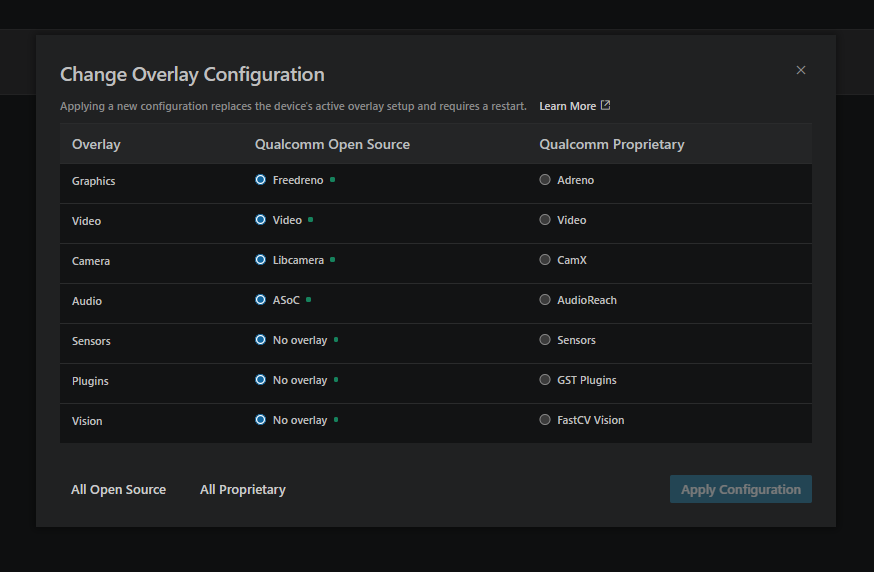Image resolution: width=874 pixels, height=572 pixels.
Task: Click the Vision row label
Action: pos(87,421)
